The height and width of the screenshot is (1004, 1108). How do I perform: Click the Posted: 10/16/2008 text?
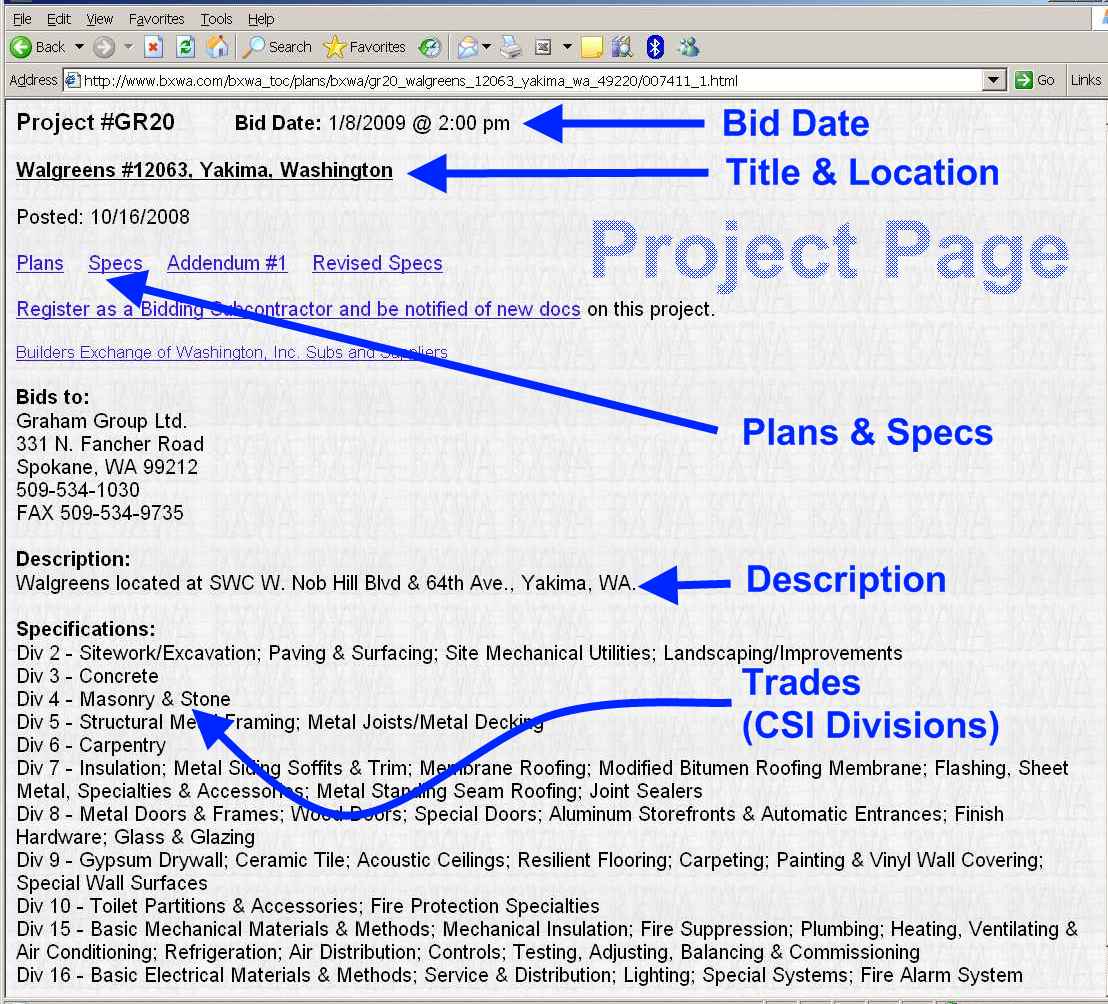tap(103, 217)
